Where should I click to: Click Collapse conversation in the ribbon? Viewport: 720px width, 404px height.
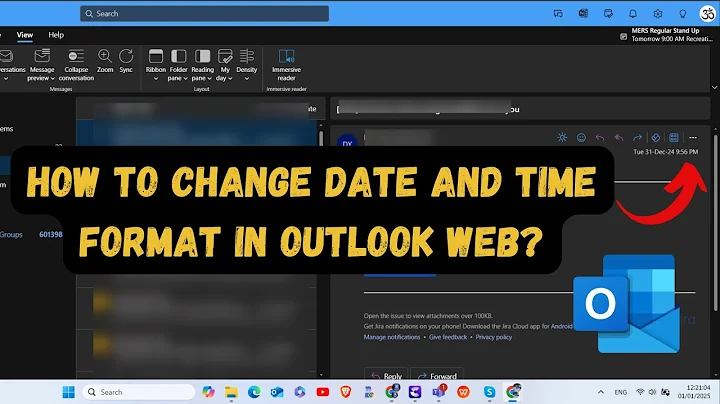pyautogui.click(x=76, y=65)
